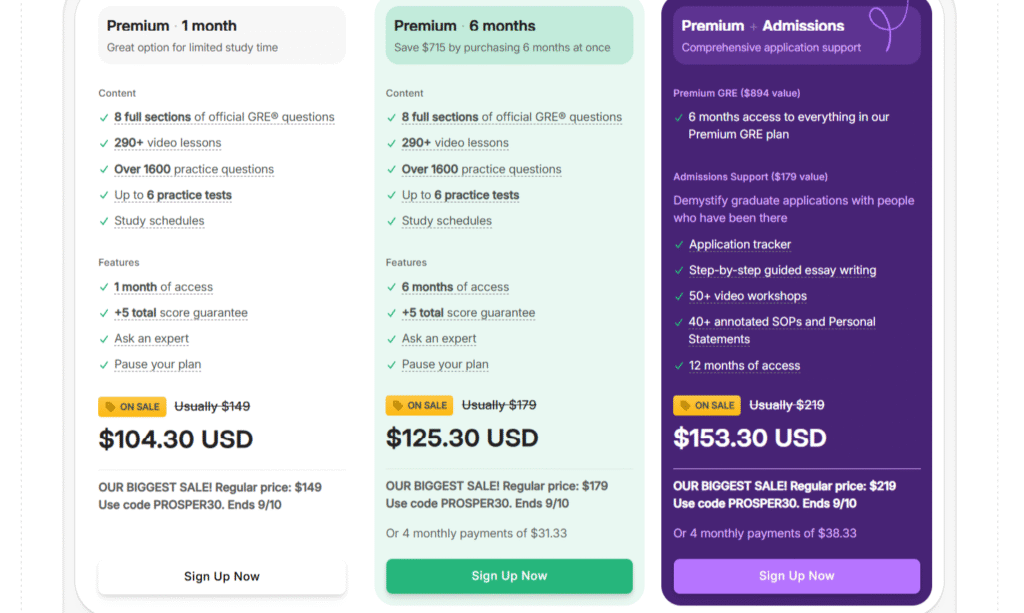Click the ON SALE tag icon in the 1 month plan
Image resolution: width=1024 pixels, height=613 pixels.
[x=110, y=407]
